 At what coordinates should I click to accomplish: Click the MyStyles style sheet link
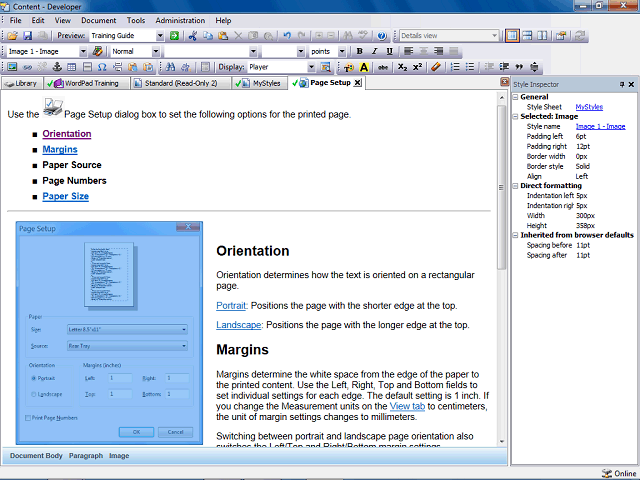tap(589, 107)
